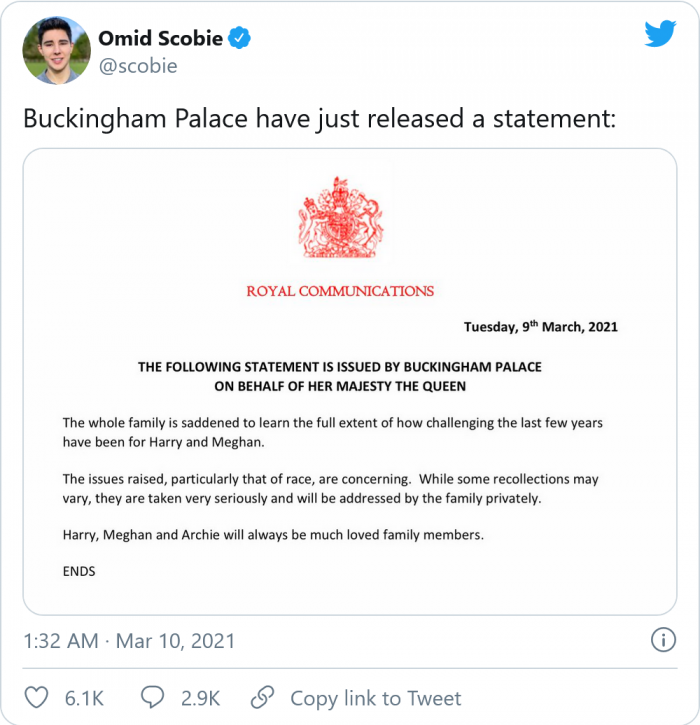Click the ROYAL COMMUNICATIONS heading in image
The height and width of the screenshot is (725, 700).
(340, 291)
